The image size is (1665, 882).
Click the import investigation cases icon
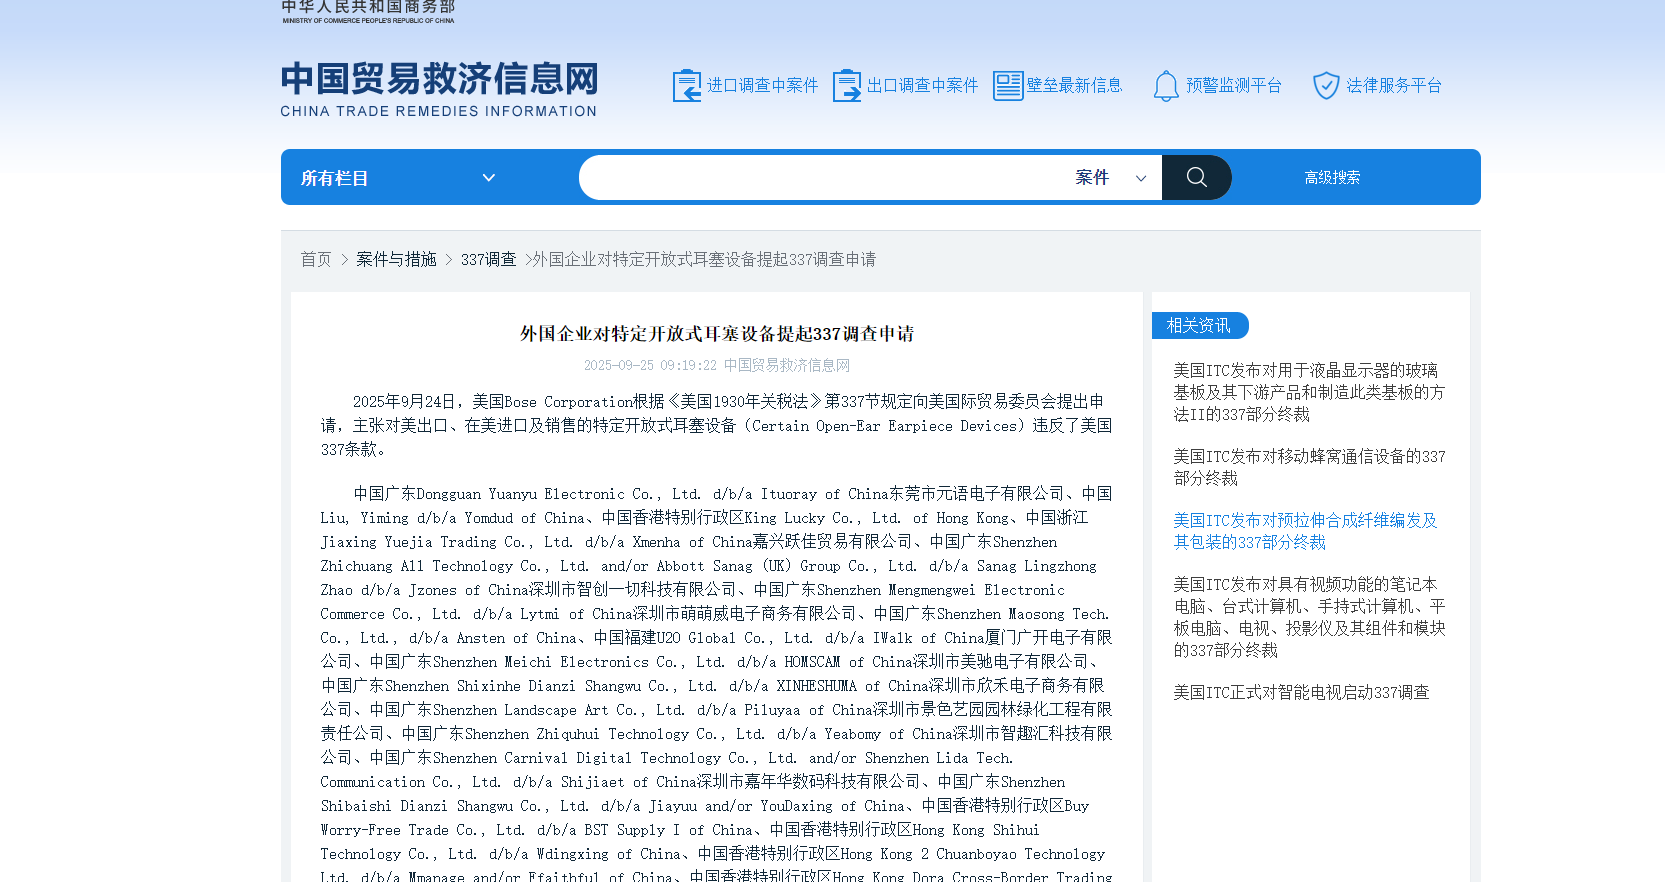[687, 86]
